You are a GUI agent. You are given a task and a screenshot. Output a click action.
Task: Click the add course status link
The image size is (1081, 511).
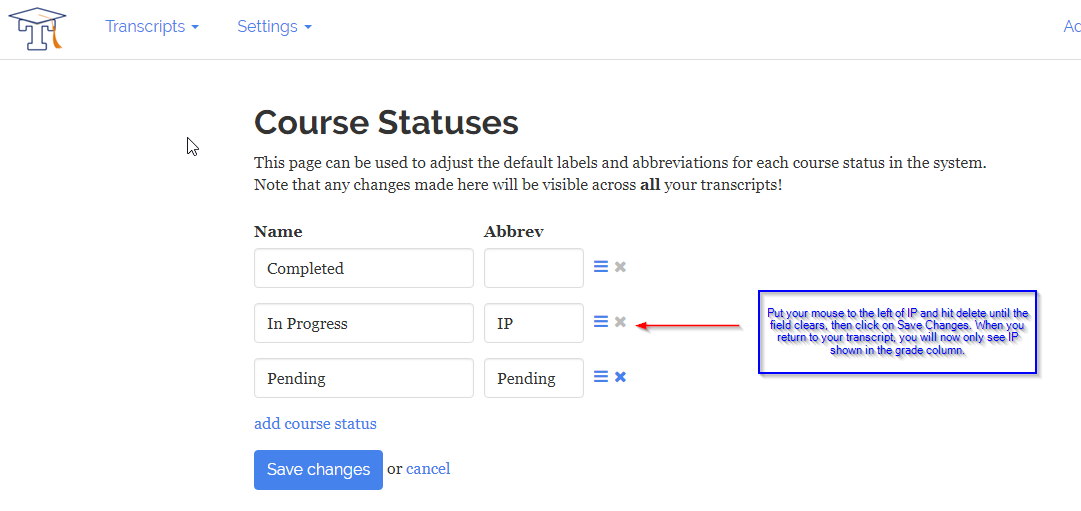[x=315, y=424]
